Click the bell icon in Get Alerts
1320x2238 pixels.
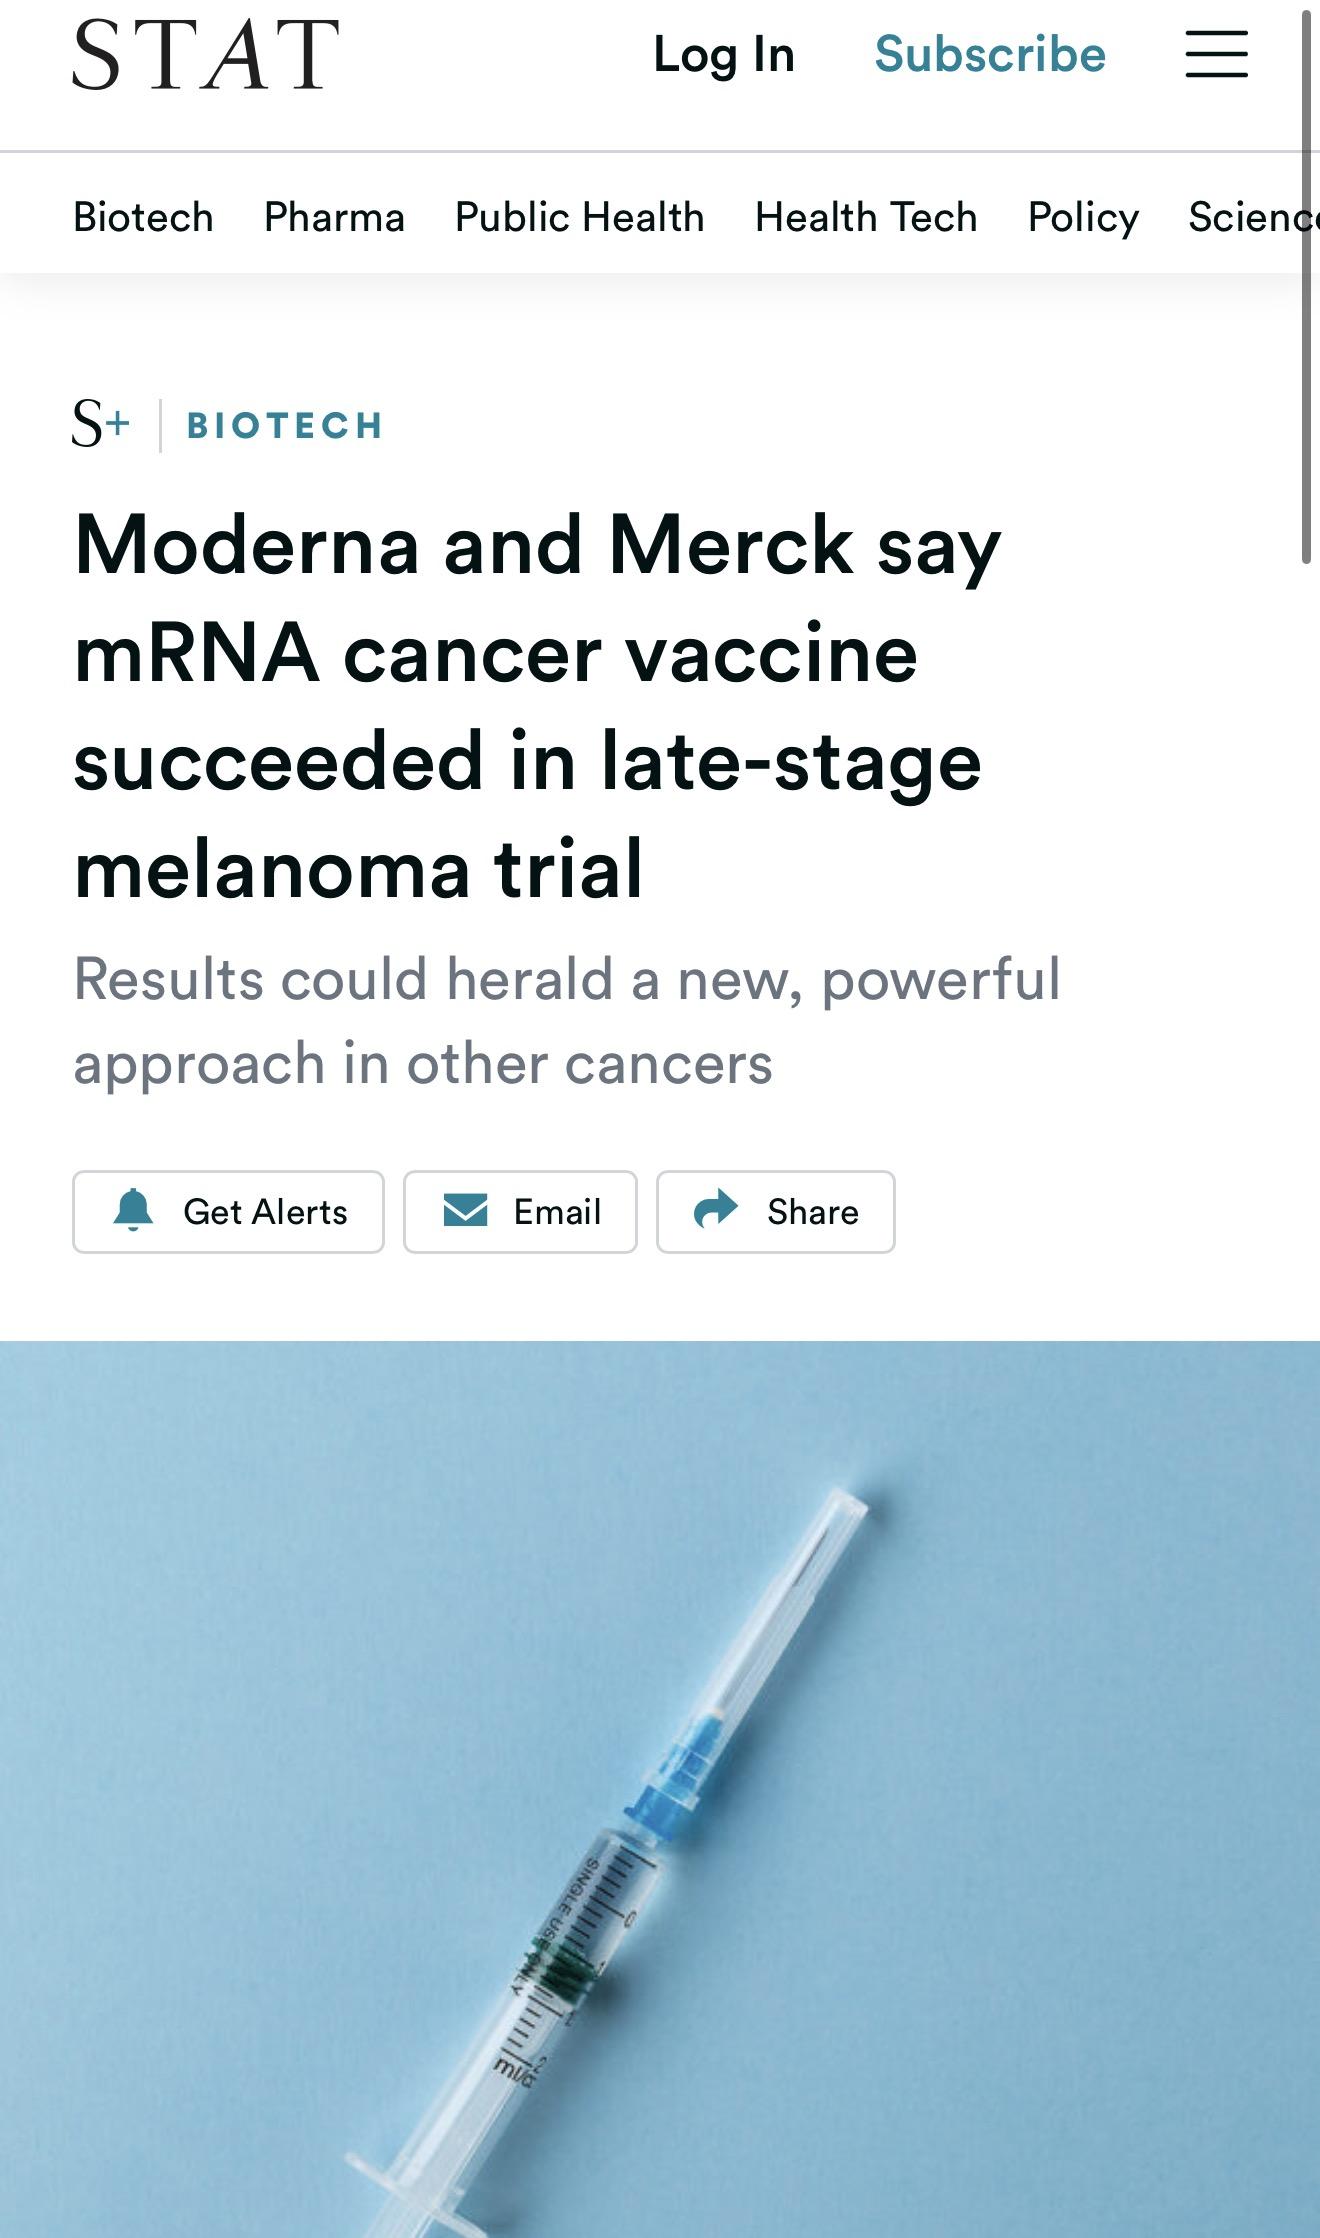[133, 1210]
